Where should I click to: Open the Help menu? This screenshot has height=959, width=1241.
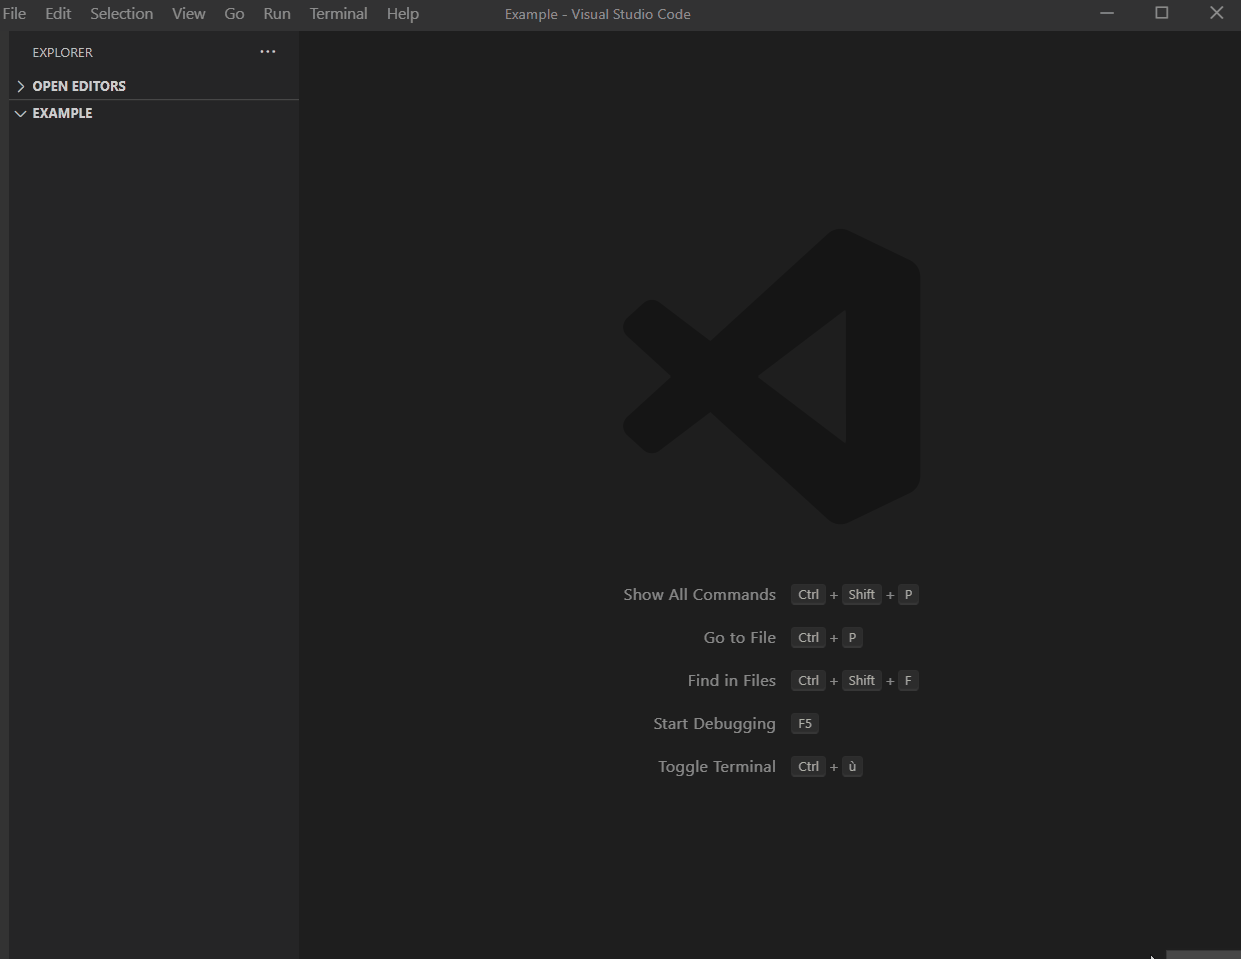[402, 14]
